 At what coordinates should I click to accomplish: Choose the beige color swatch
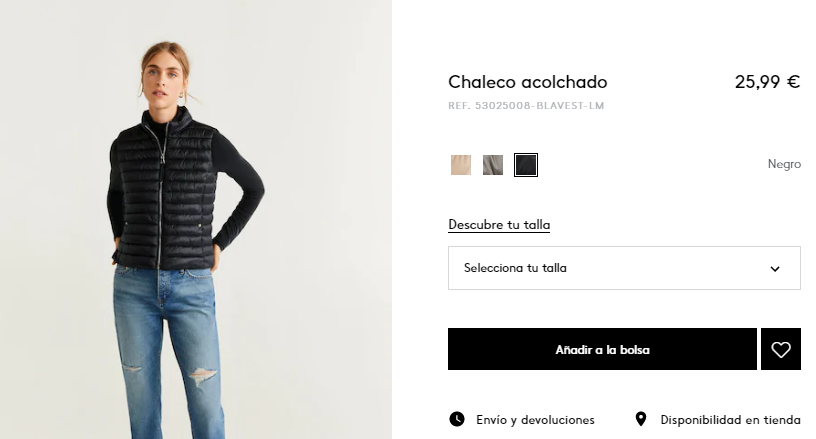tap(461, 165)
